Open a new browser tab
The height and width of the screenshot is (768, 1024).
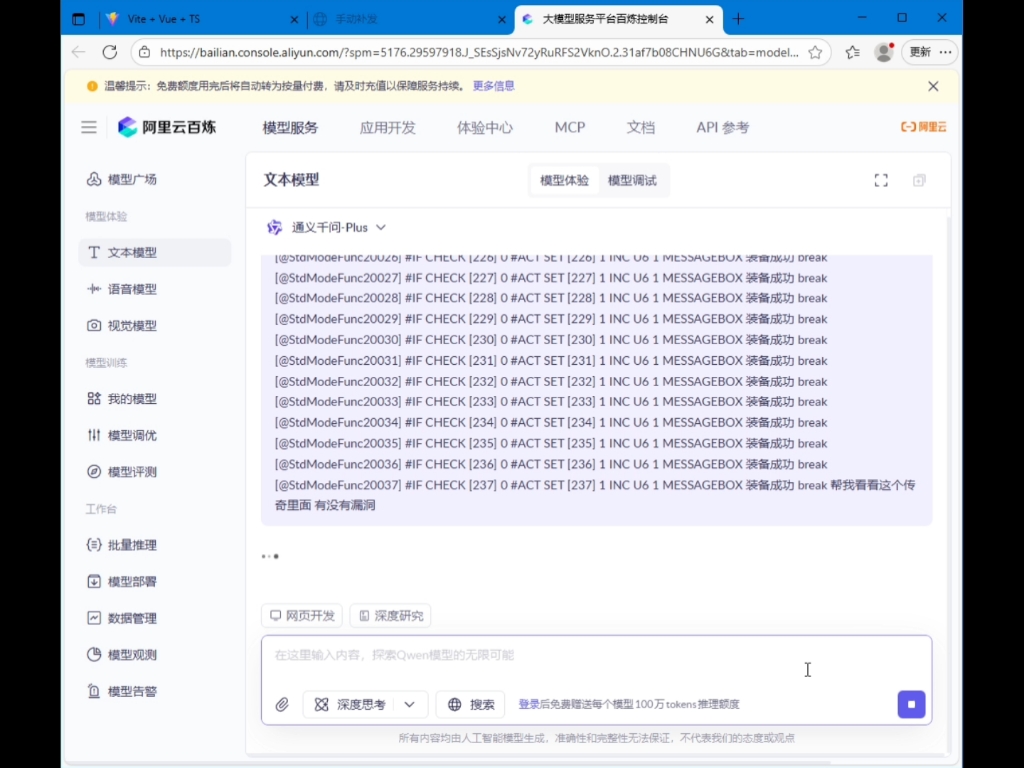point(739,19)
